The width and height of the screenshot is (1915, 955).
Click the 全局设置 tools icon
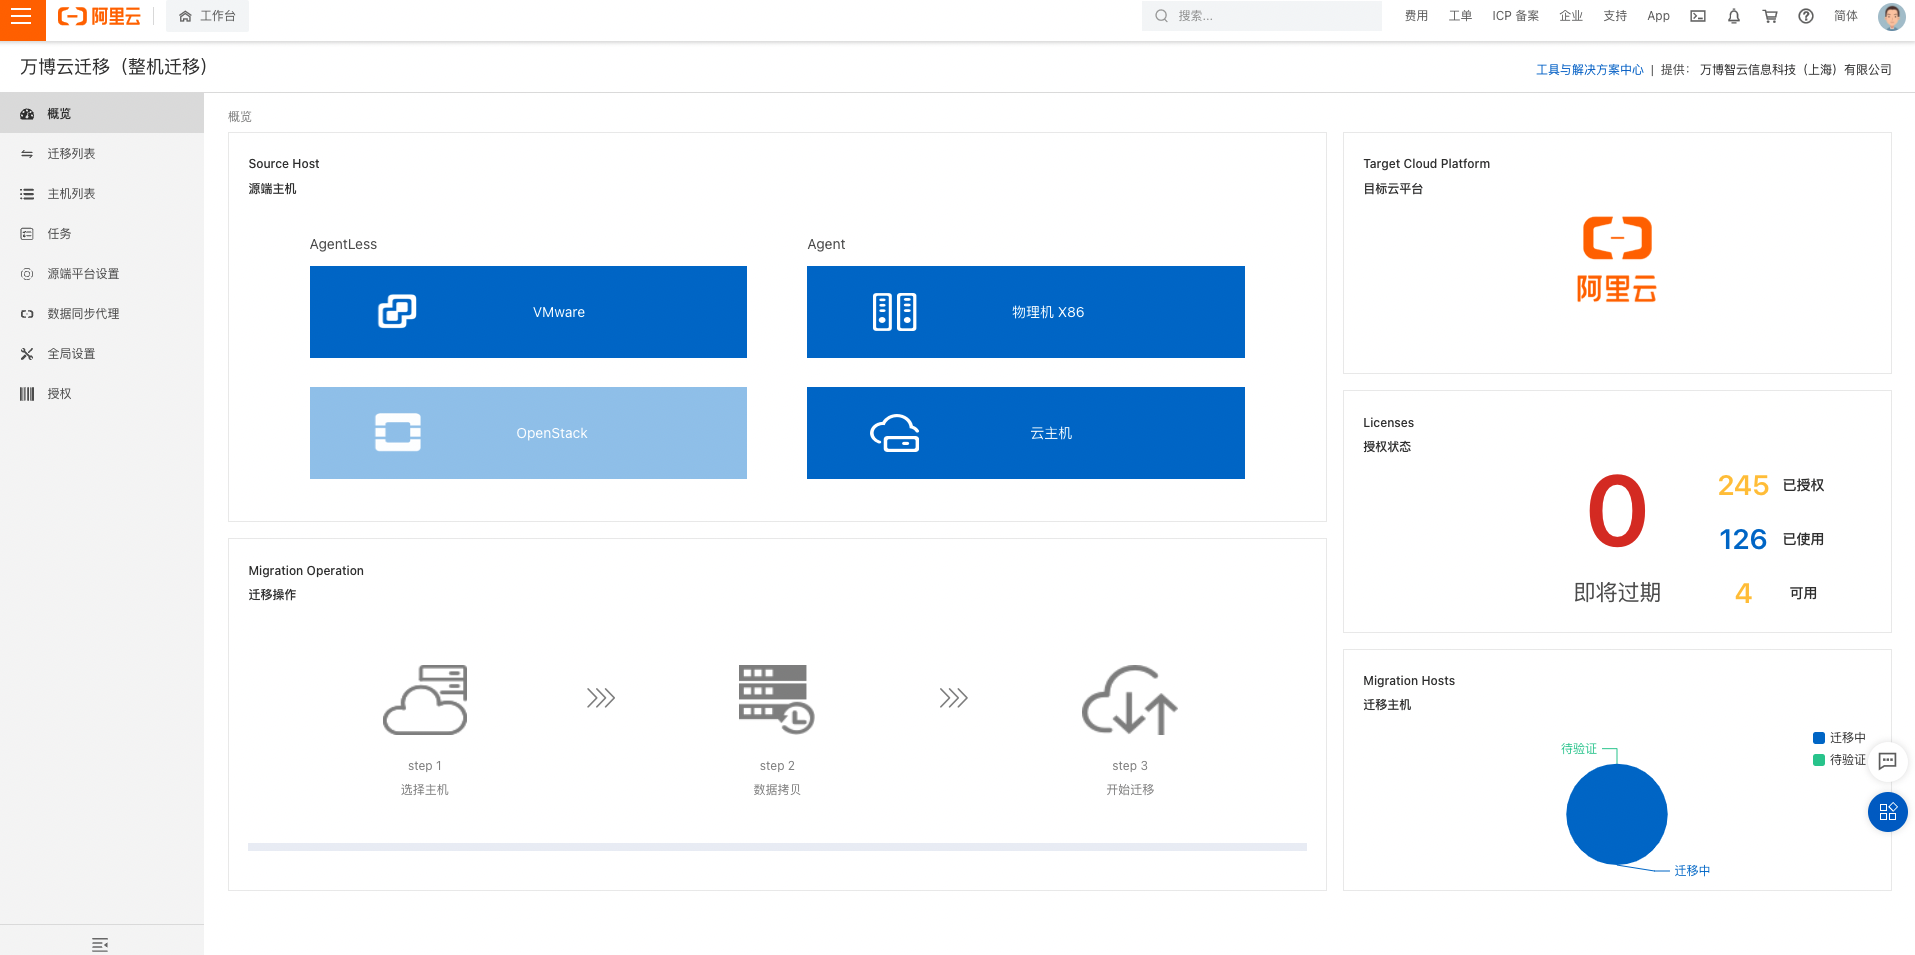(27, 354)
